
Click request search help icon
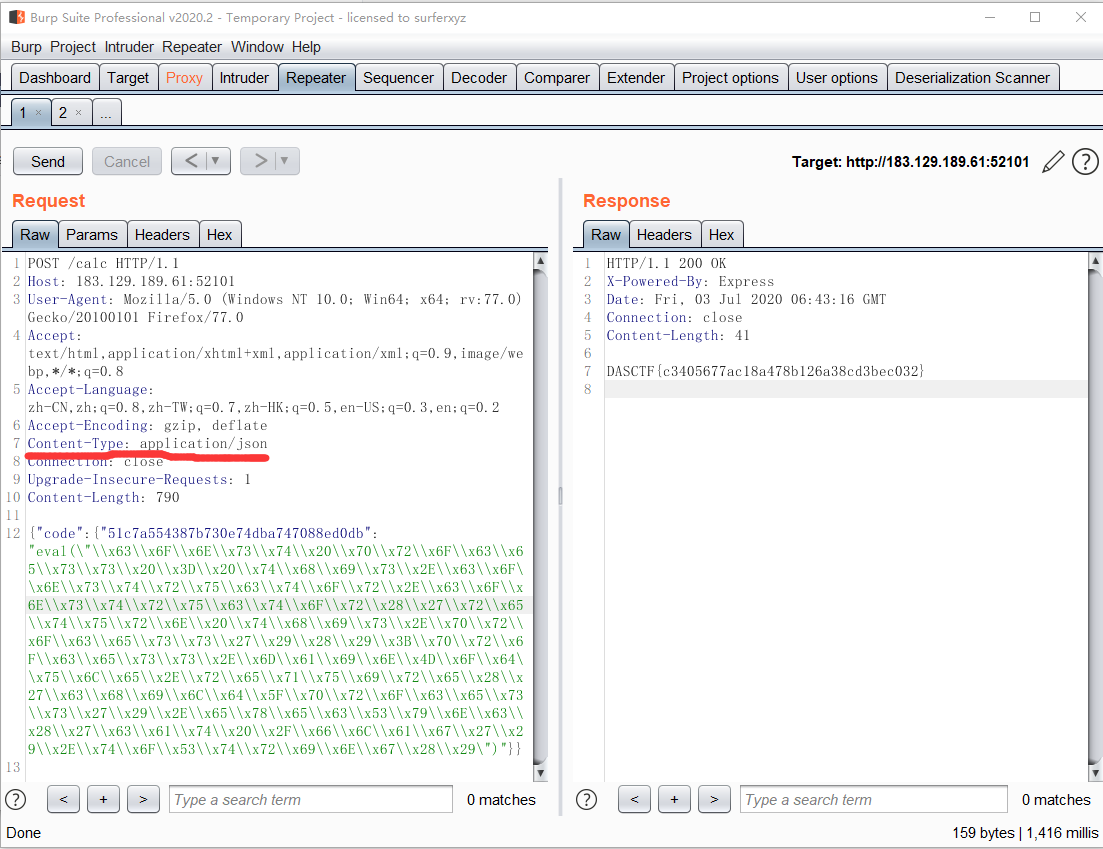pos(16,799)
